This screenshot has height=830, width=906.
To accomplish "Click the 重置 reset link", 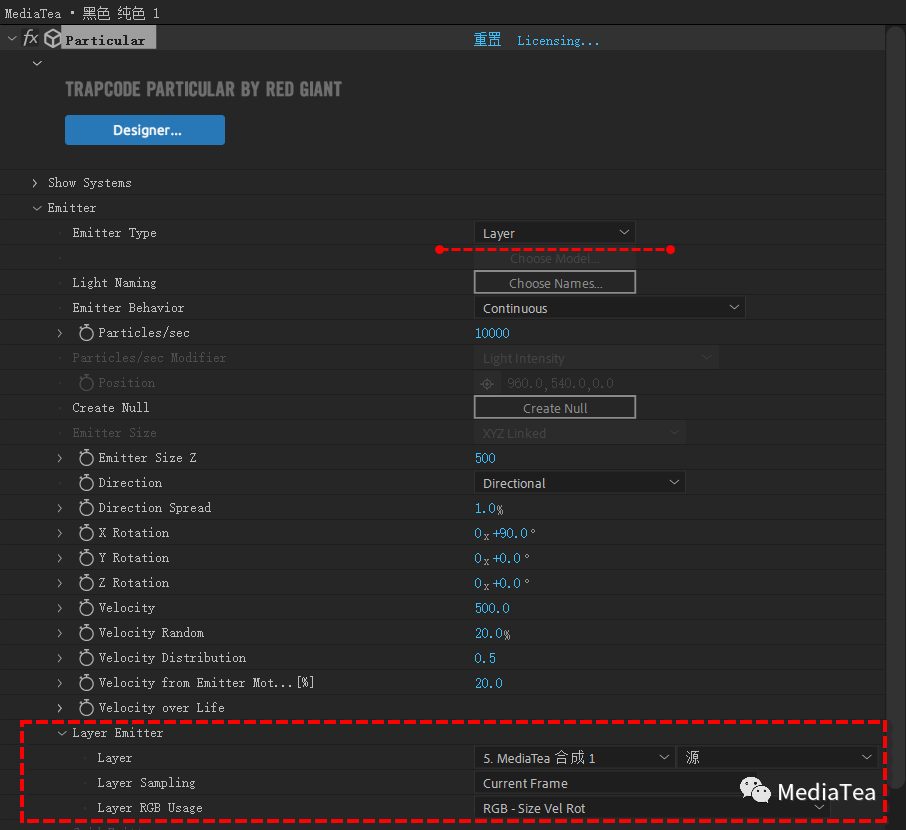I will click(487, 40).
